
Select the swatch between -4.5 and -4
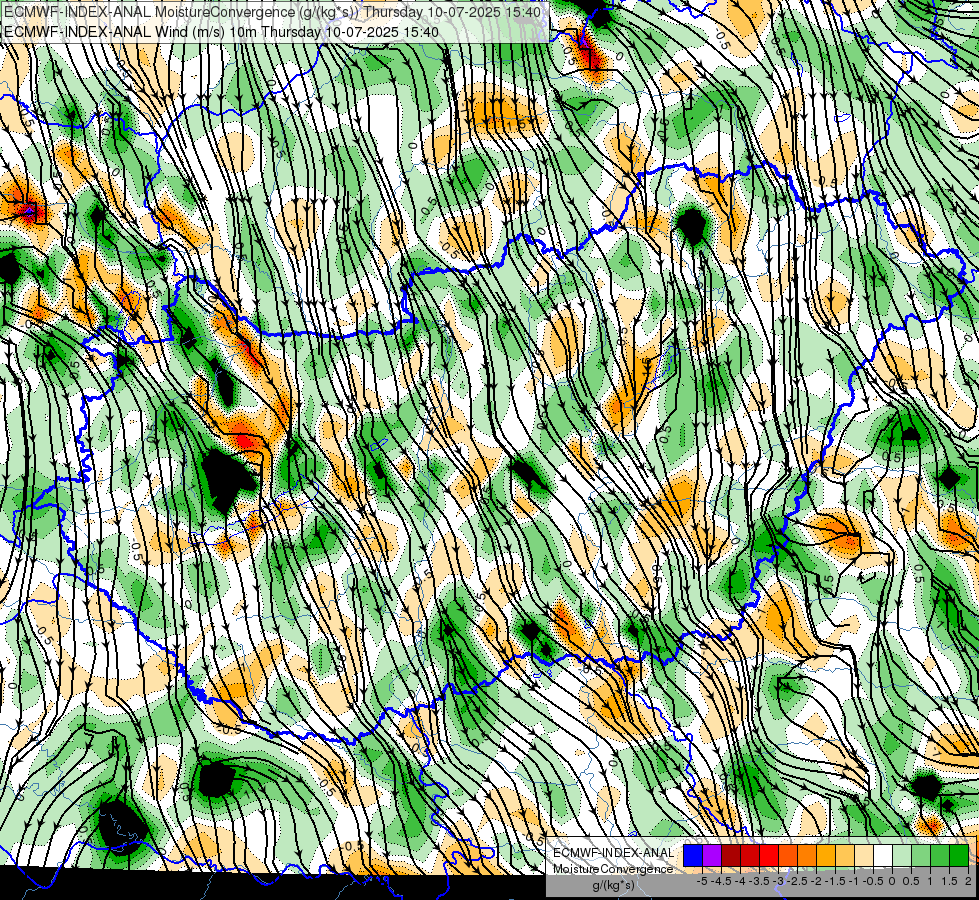pos(731,855)
